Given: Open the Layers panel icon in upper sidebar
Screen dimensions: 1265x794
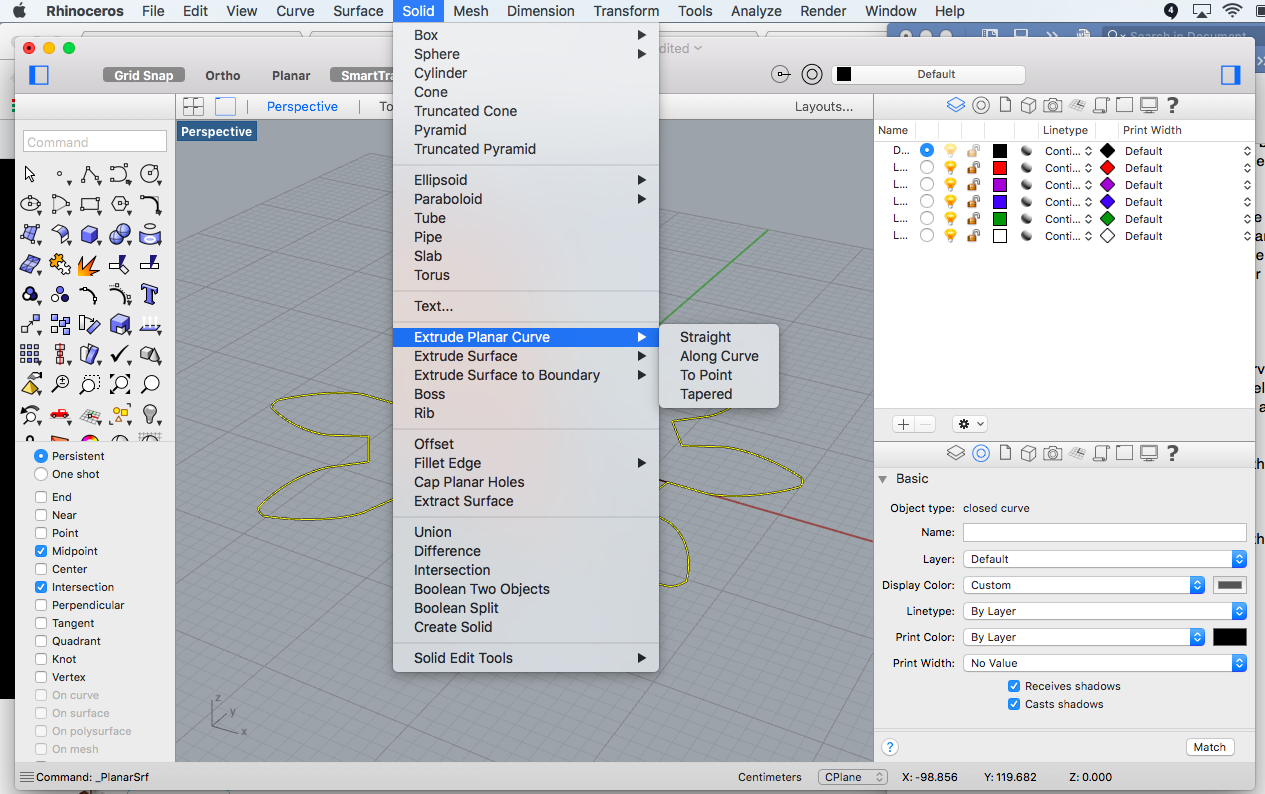Looking at the screenshot, I should [955, 105].
